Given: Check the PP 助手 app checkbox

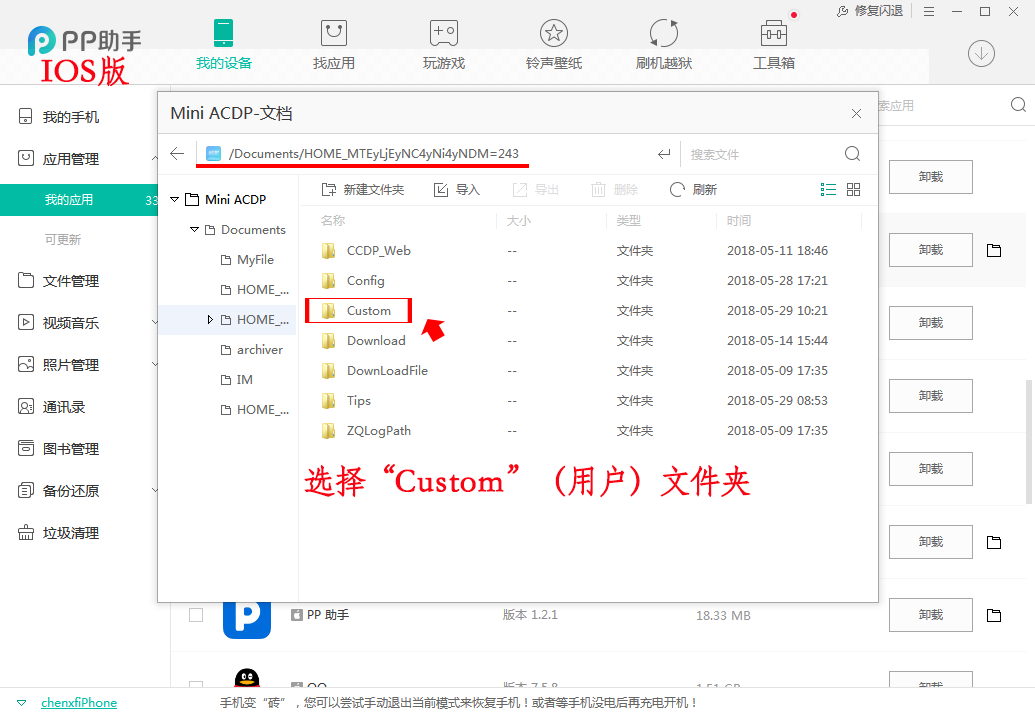Looking at the screenshot, I should coord(196,615).
